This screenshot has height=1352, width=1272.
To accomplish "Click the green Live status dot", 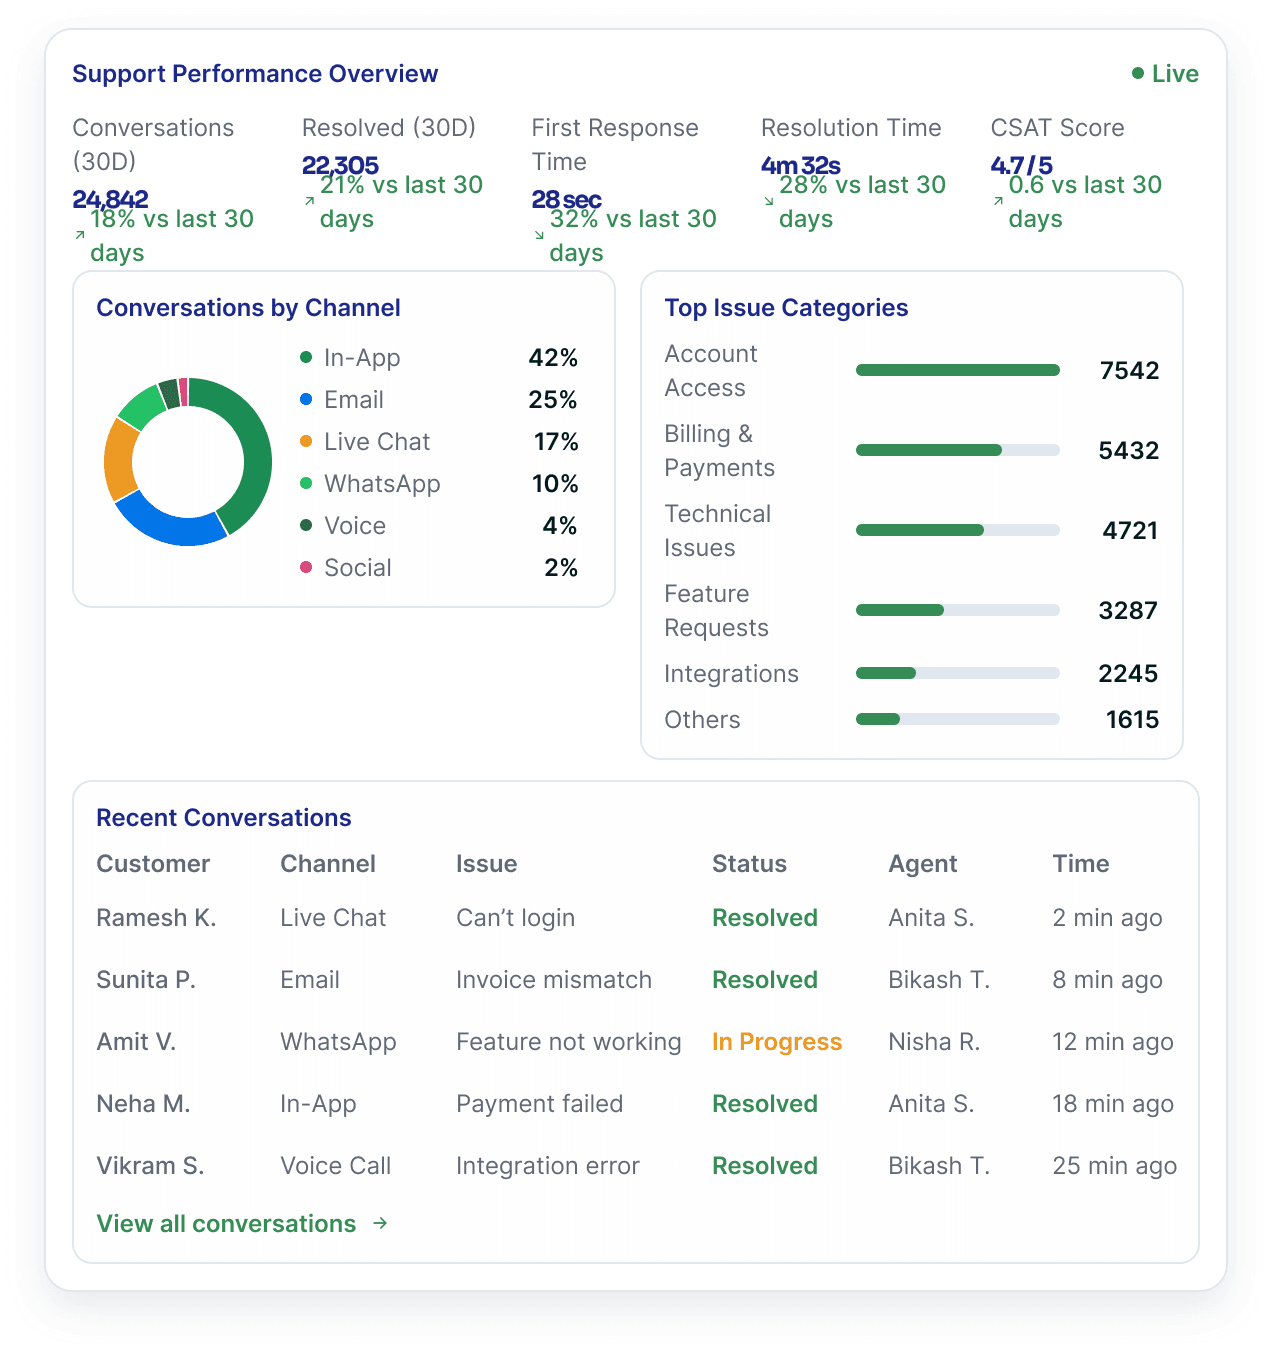I will pos(1138,73).
